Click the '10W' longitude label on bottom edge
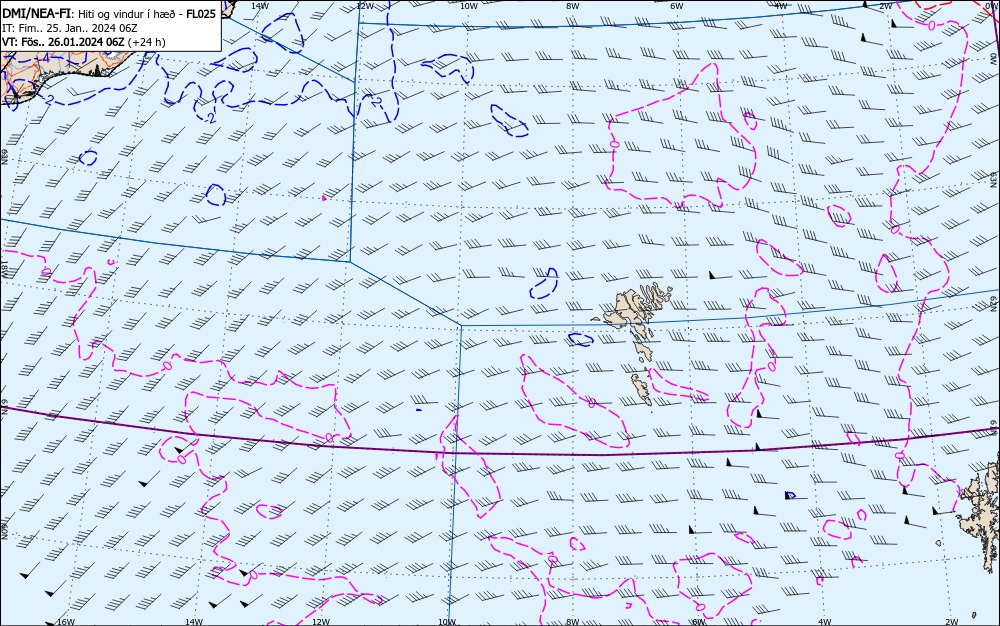1000x626 pixels. [x=447, y=622]
